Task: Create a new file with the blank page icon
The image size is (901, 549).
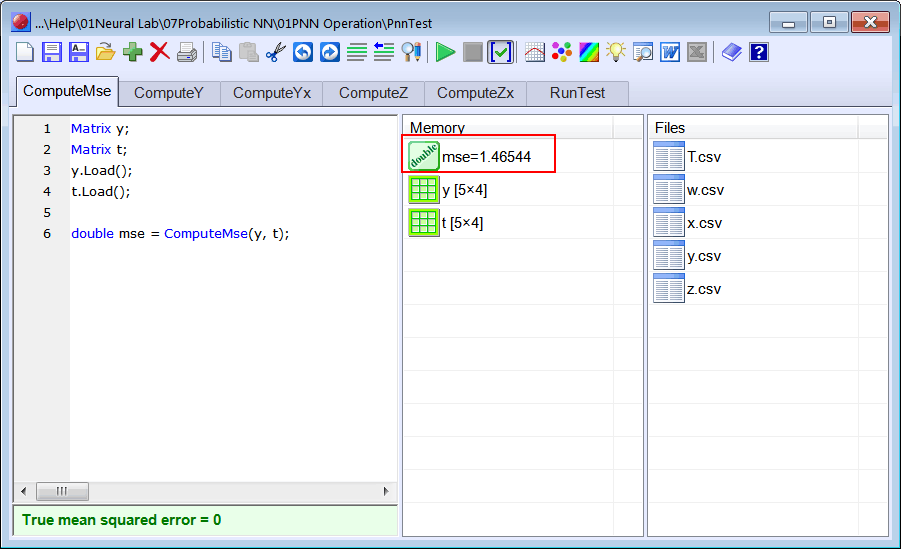Action: (24, 52)
